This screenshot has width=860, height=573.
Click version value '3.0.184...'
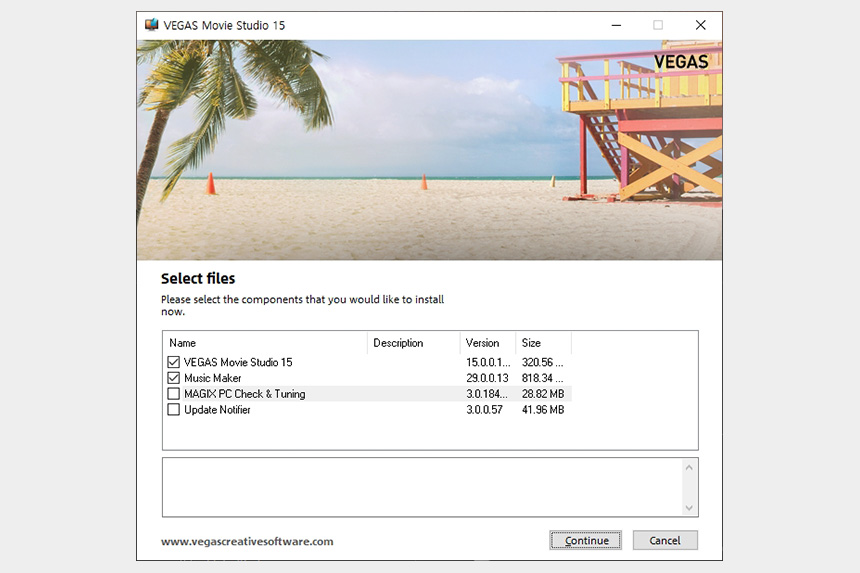486,394
